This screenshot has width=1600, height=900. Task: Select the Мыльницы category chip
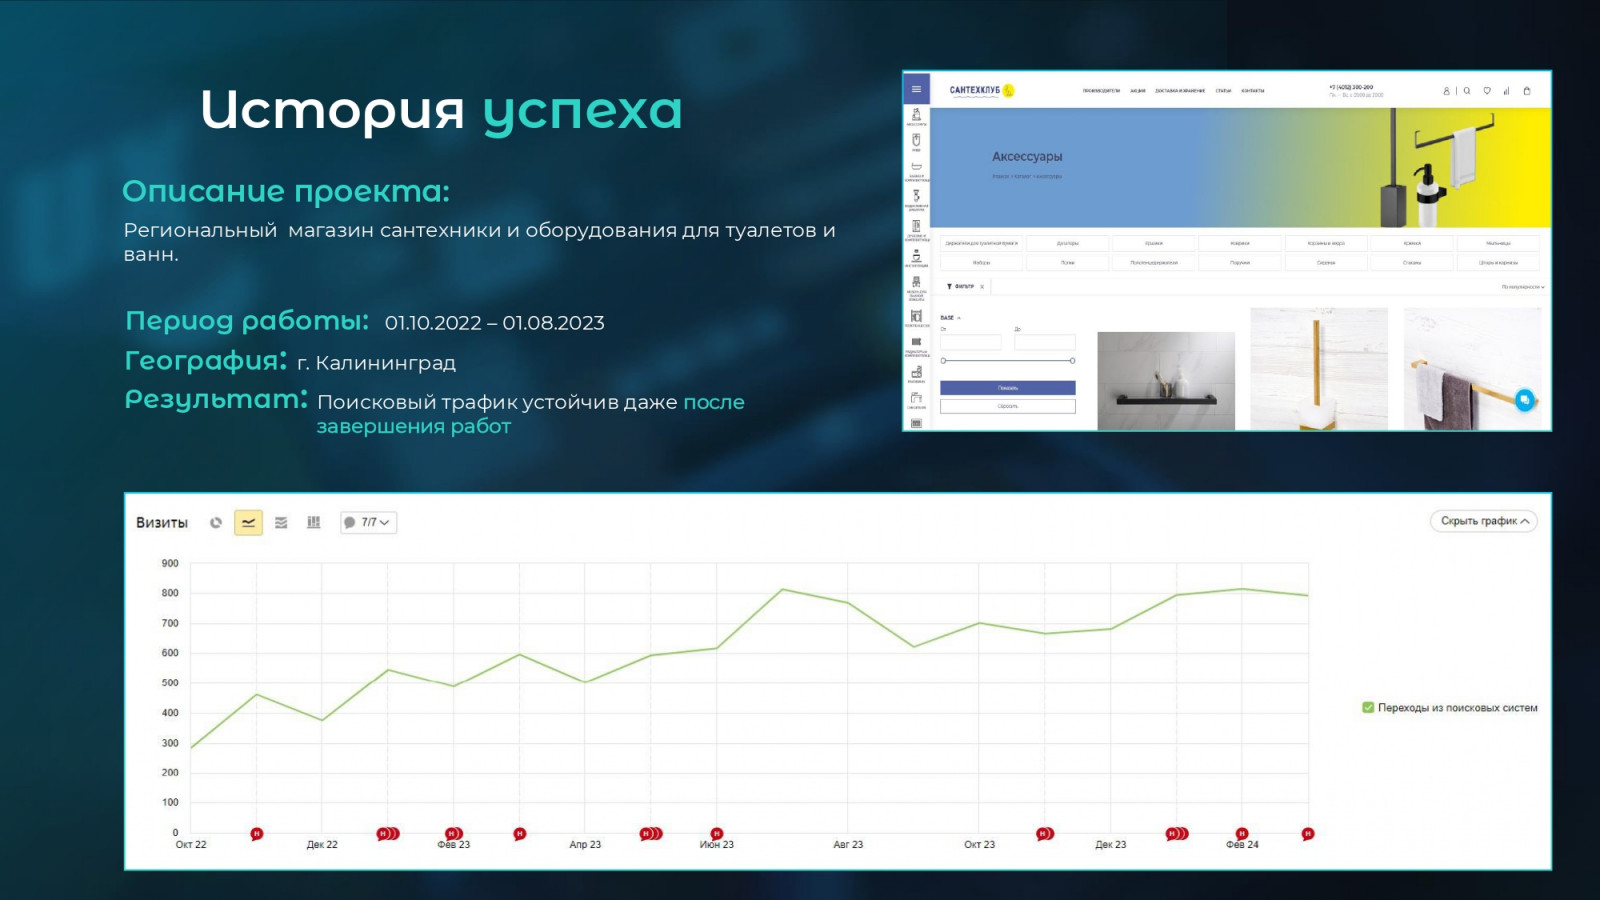[1498, 243]
